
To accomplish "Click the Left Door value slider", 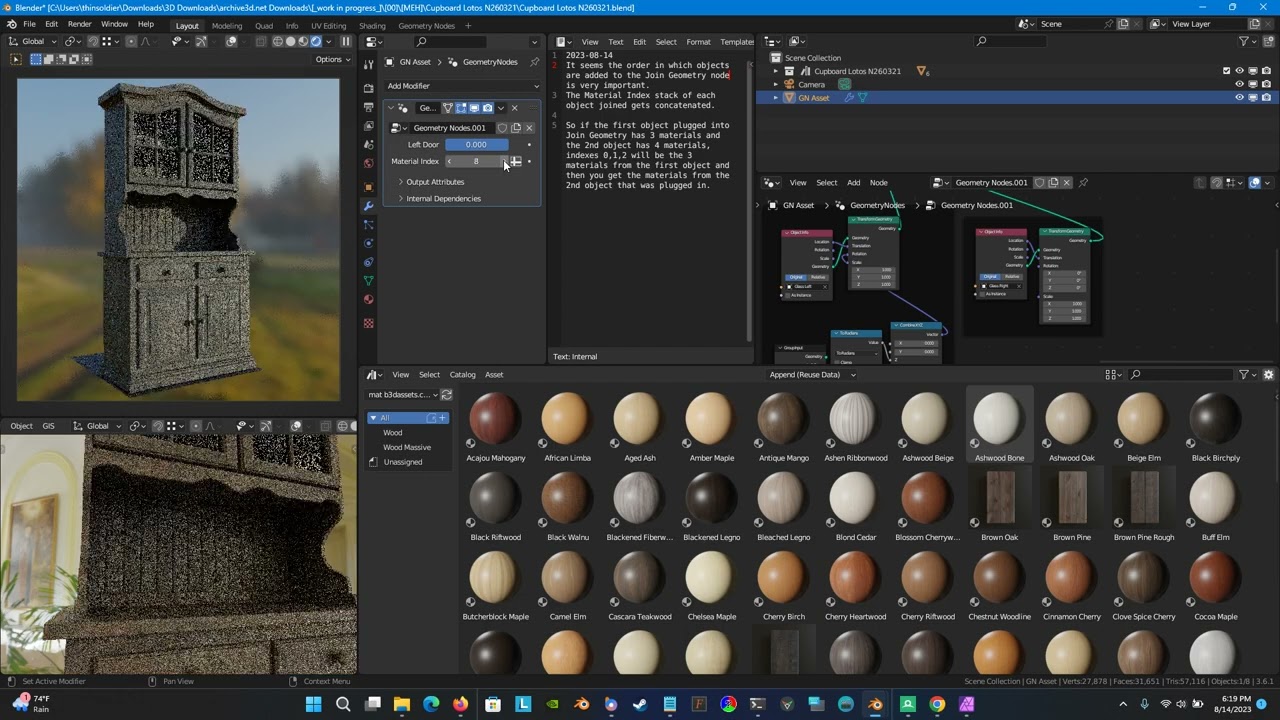I will (x=476, y=145).
